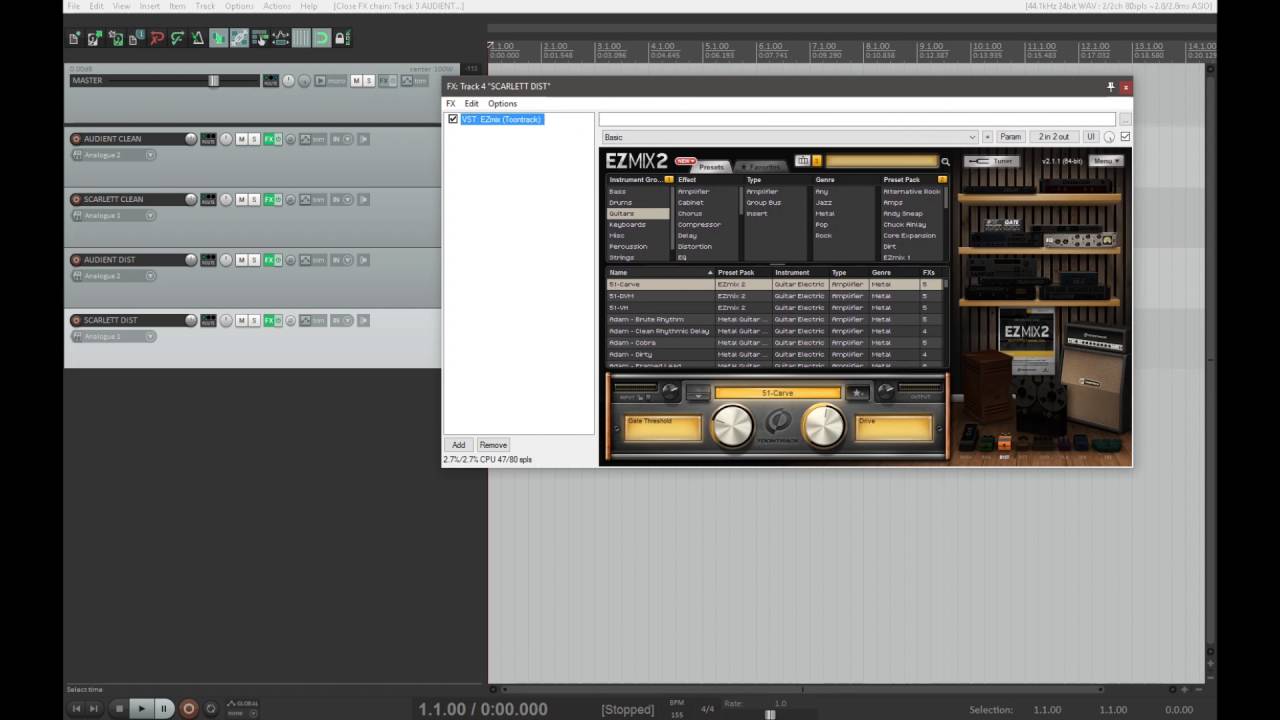
Task: Open the EZmix Menu dropdown
Action: tap(1106, 161)
